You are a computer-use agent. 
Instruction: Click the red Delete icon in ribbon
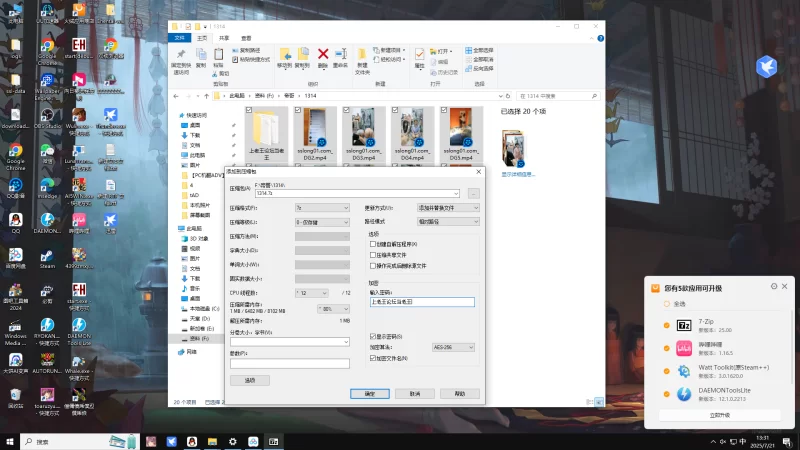point(323,55)
